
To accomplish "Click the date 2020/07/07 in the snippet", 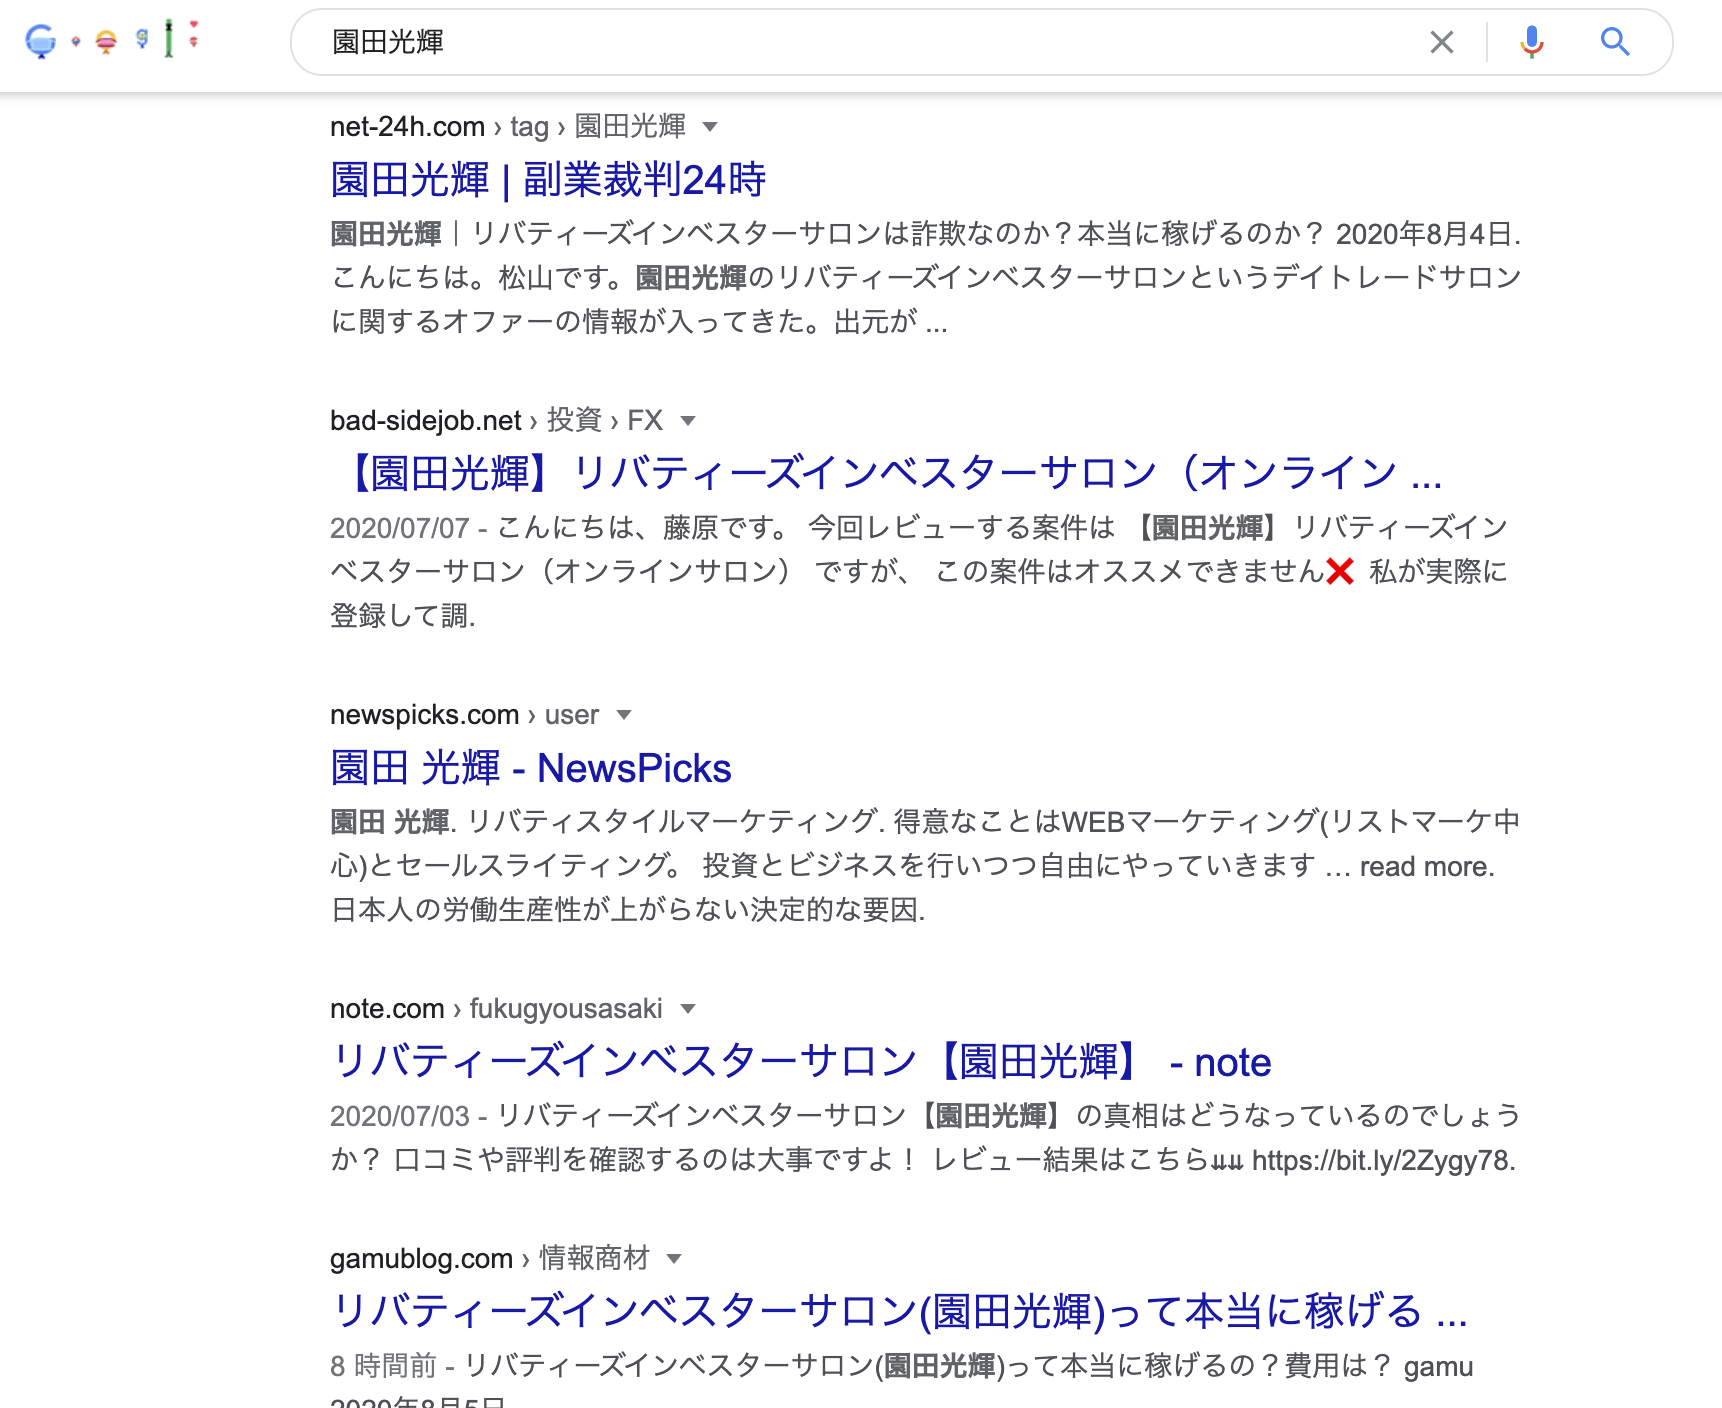I will 400,528.
